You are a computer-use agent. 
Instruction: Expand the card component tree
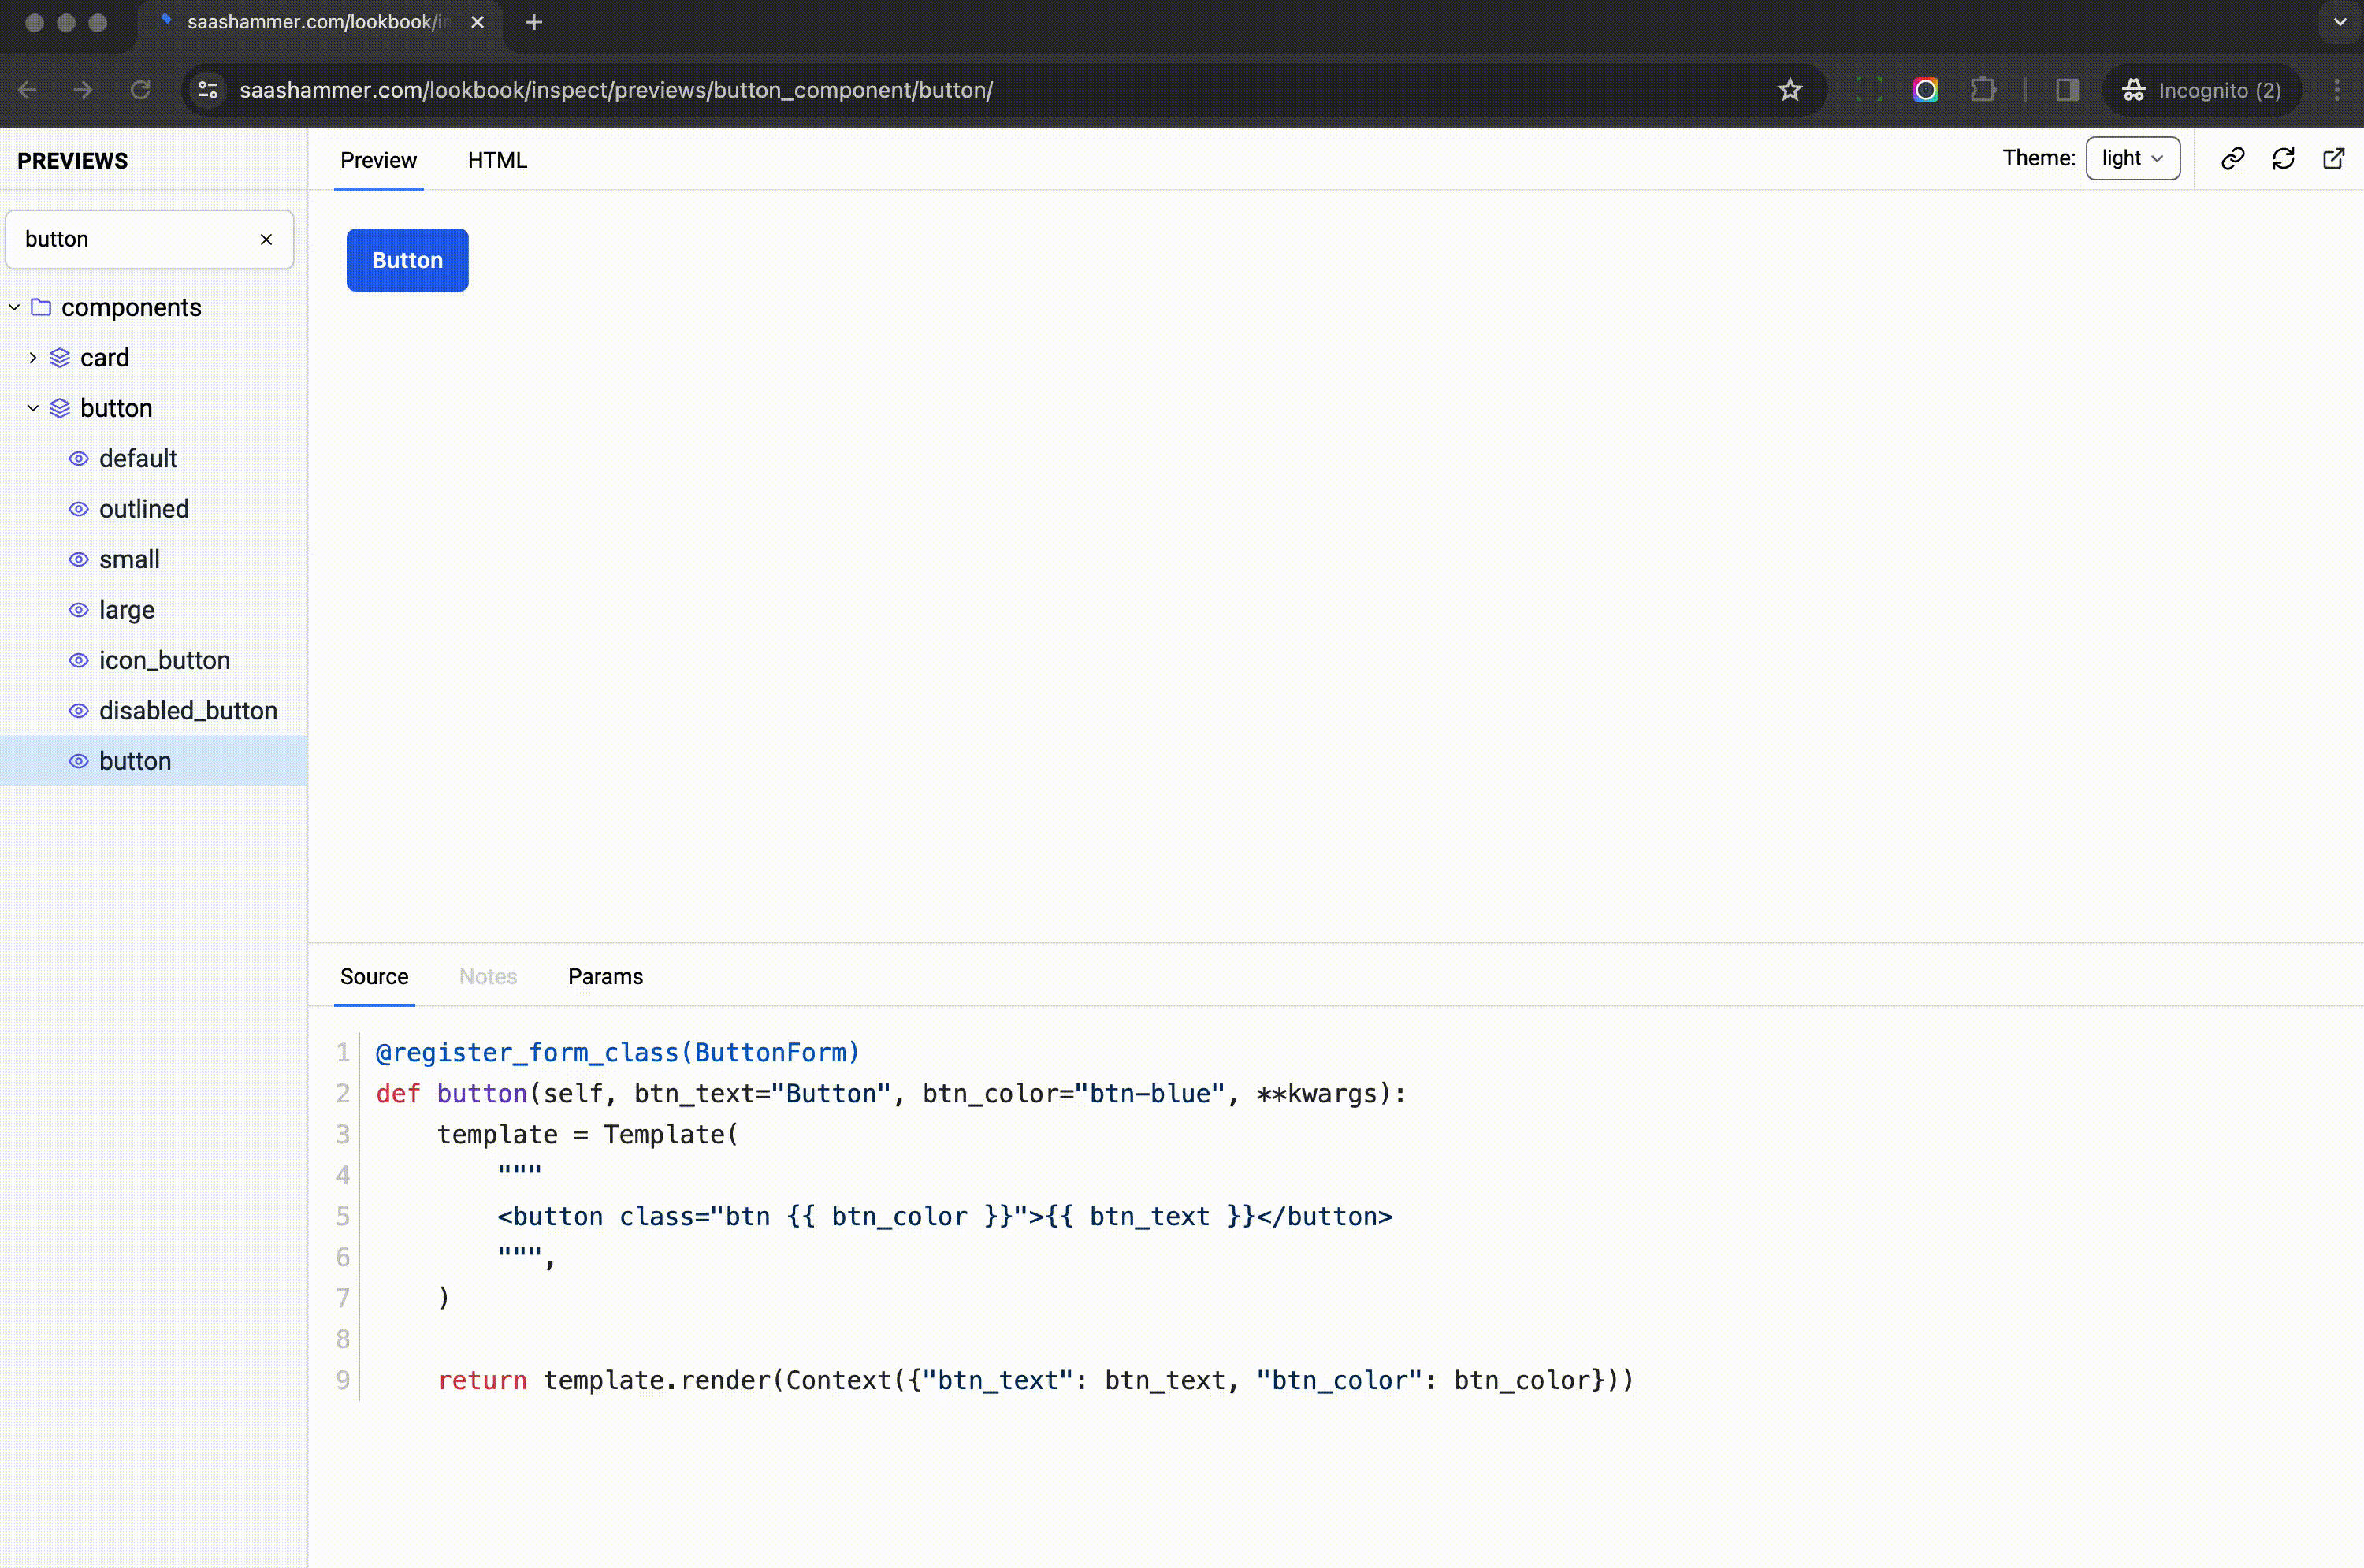(x=33, y=357)
